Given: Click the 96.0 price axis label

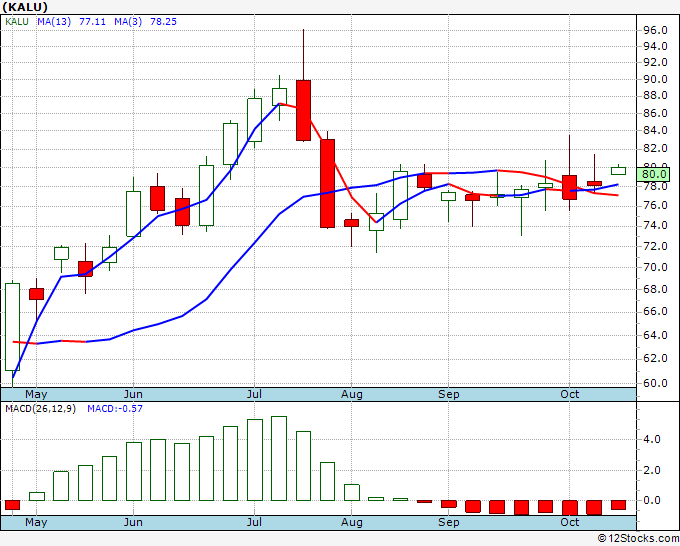Looking at the screenshot, I should [x=654, y=31].
